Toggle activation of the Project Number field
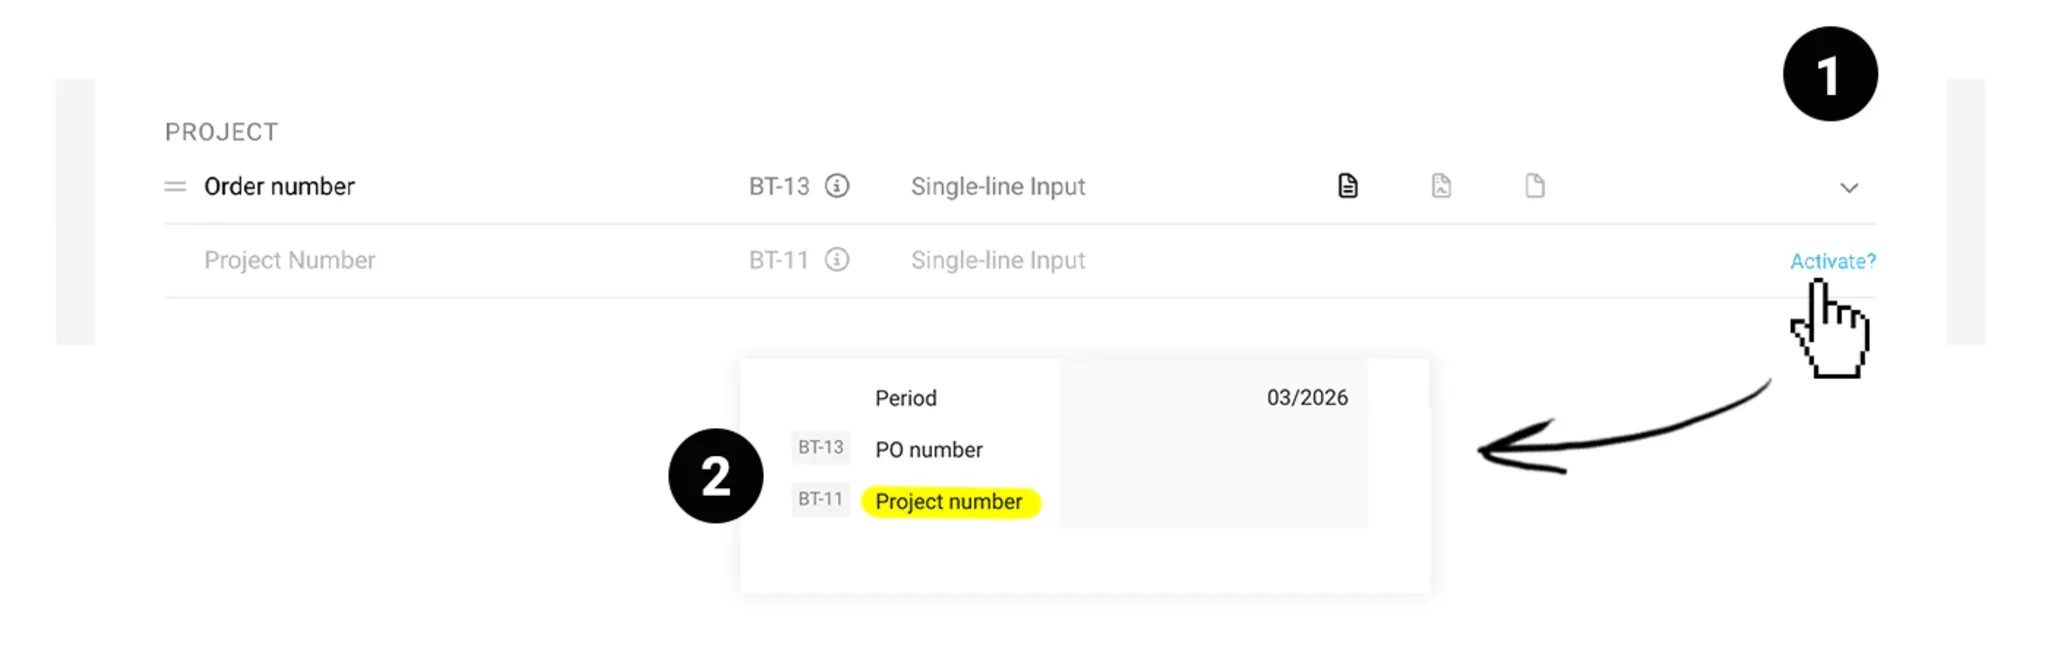2048x655 pixels. (x=1833, y=260)
